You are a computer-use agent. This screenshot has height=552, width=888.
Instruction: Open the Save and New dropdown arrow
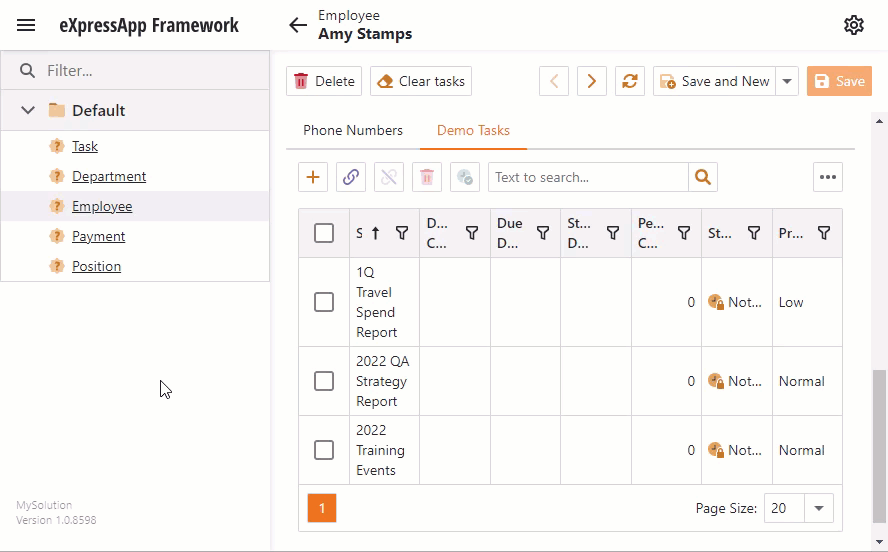click(787, 81)
